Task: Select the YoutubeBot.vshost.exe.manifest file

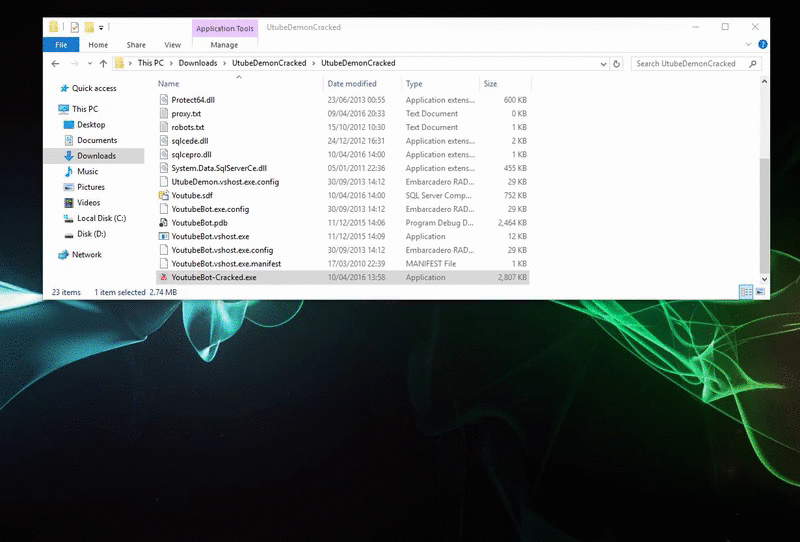Action: (342, 264)
